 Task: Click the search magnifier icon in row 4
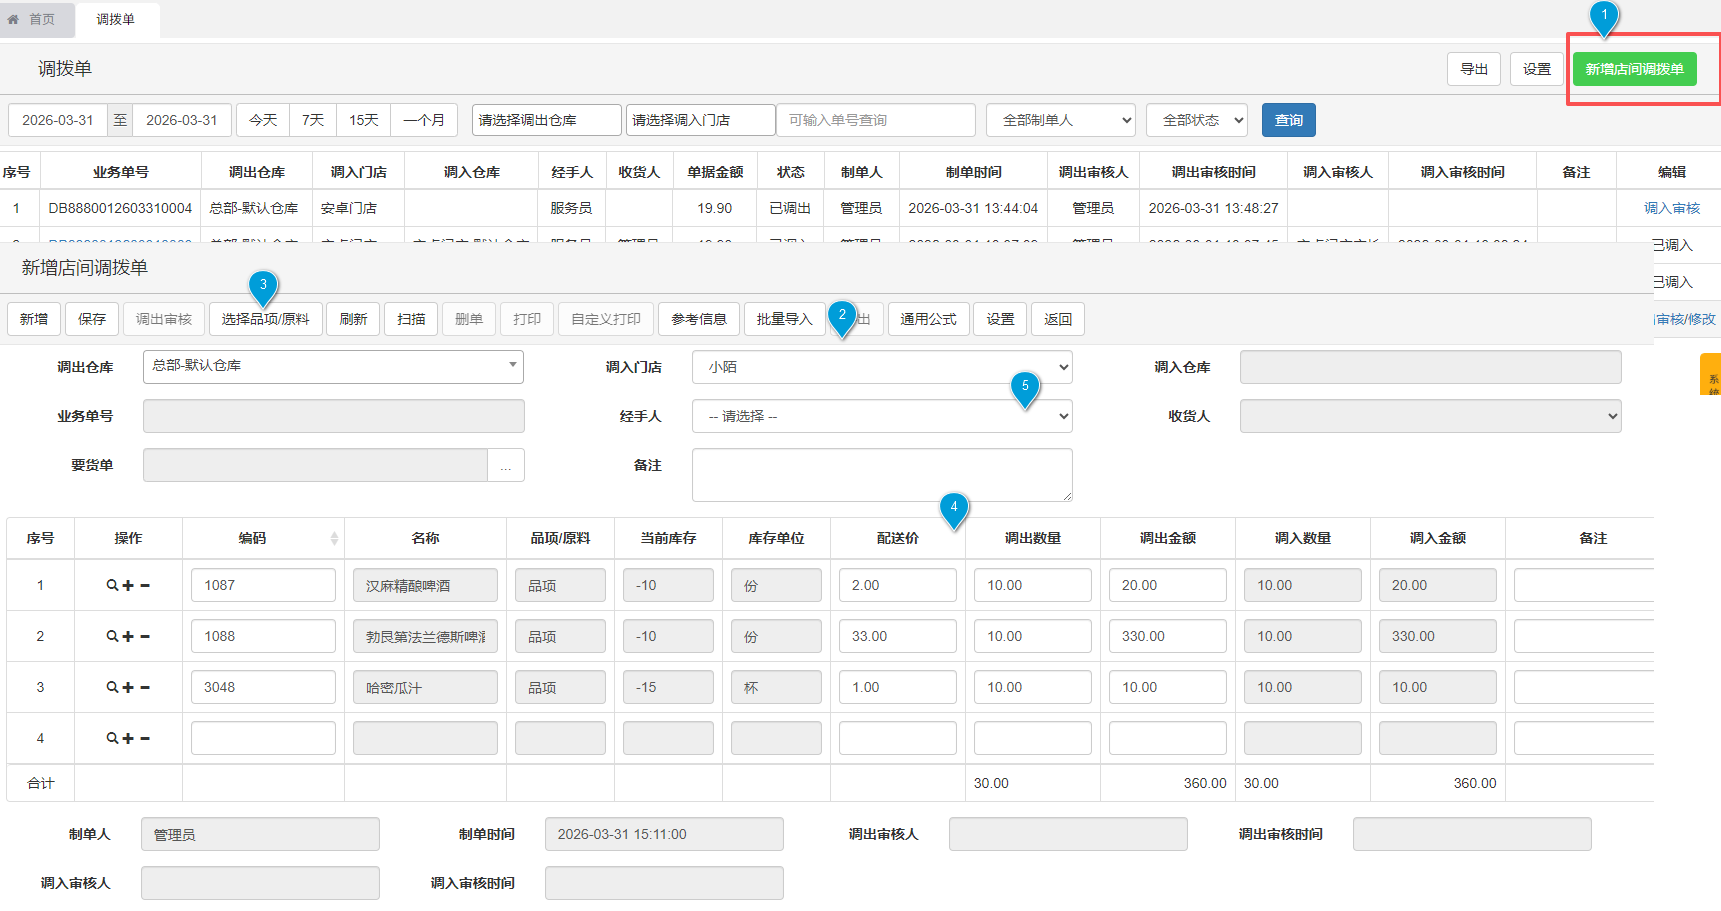tap(112, 739)
